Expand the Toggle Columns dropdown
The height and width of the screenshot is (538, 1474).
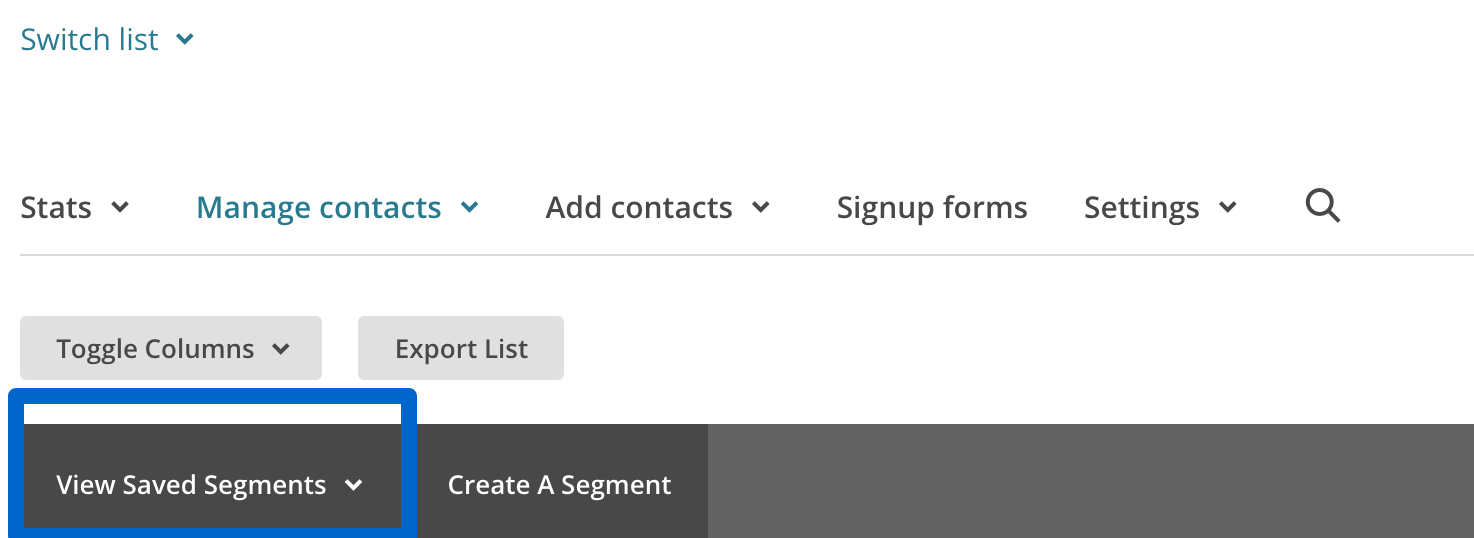coord(171,348)
